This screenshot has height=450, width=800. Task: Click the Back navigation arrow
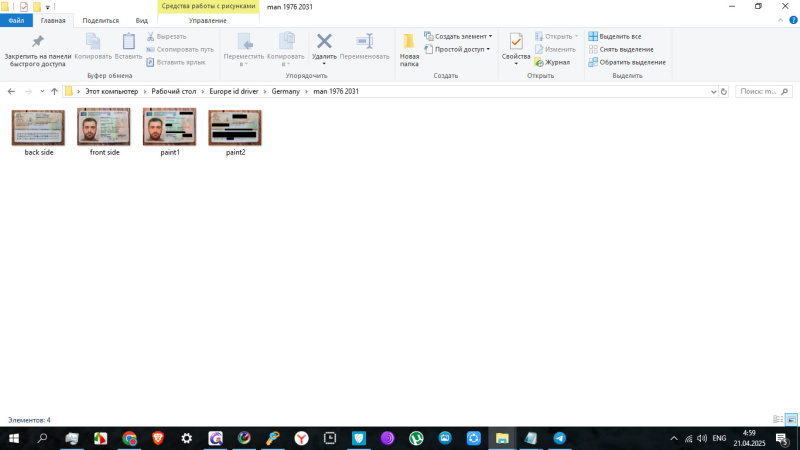point(11,91)
